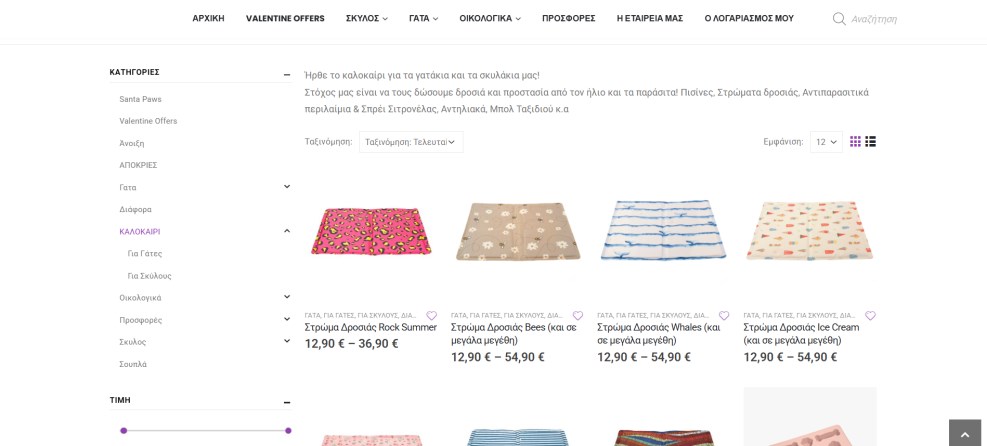Open the Για Γάτες subcategory link
Screen dimensions: 987x446
[x=145, y=254]
